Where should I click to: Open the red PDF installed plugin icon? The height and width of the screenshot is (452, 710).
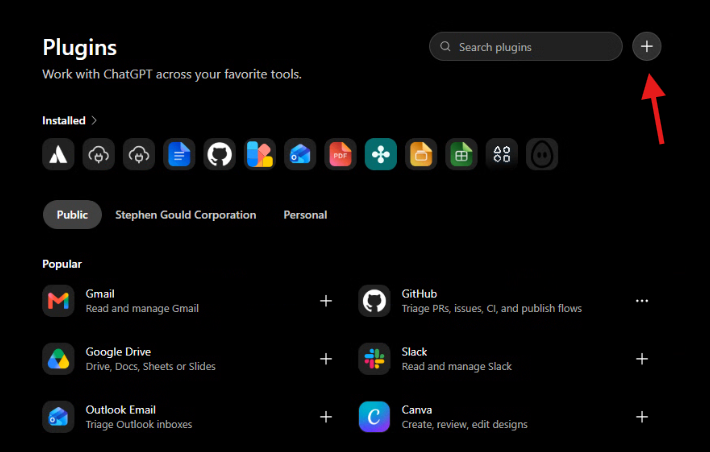tap(341, 154)
